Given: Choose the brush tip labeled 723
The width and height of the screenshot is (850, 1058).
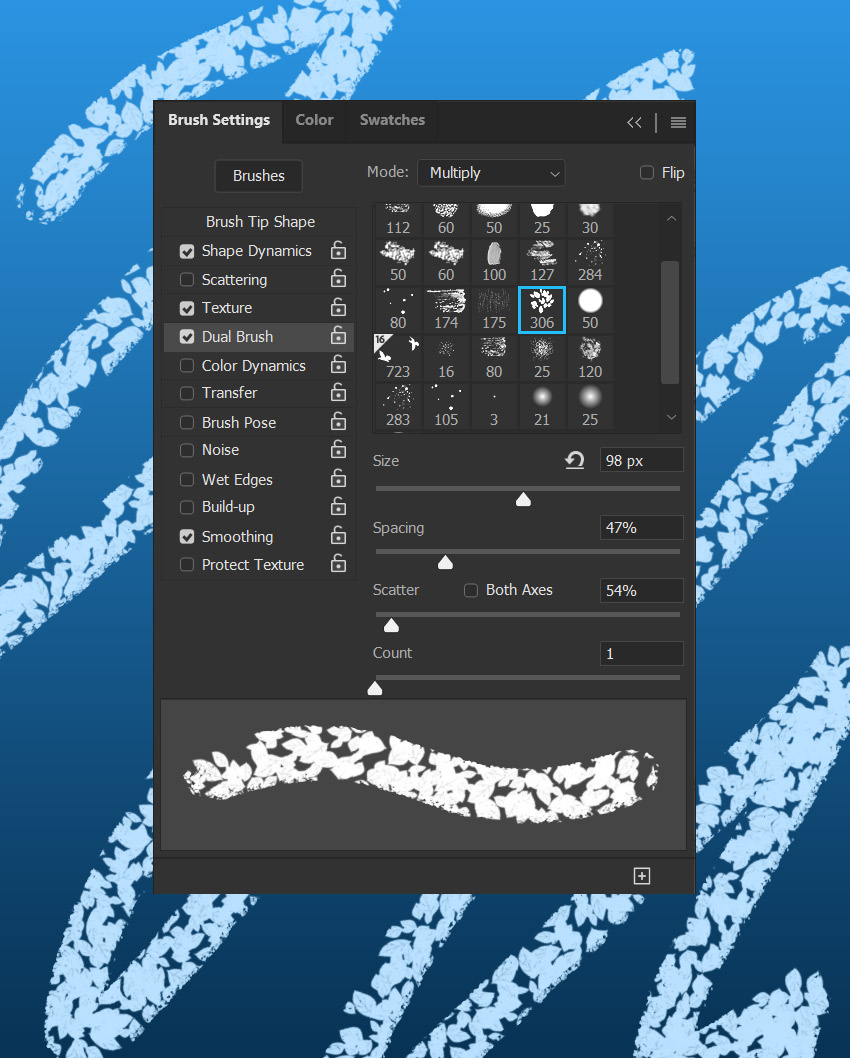Looking at the screenshot, I should (x=397, y=358).
